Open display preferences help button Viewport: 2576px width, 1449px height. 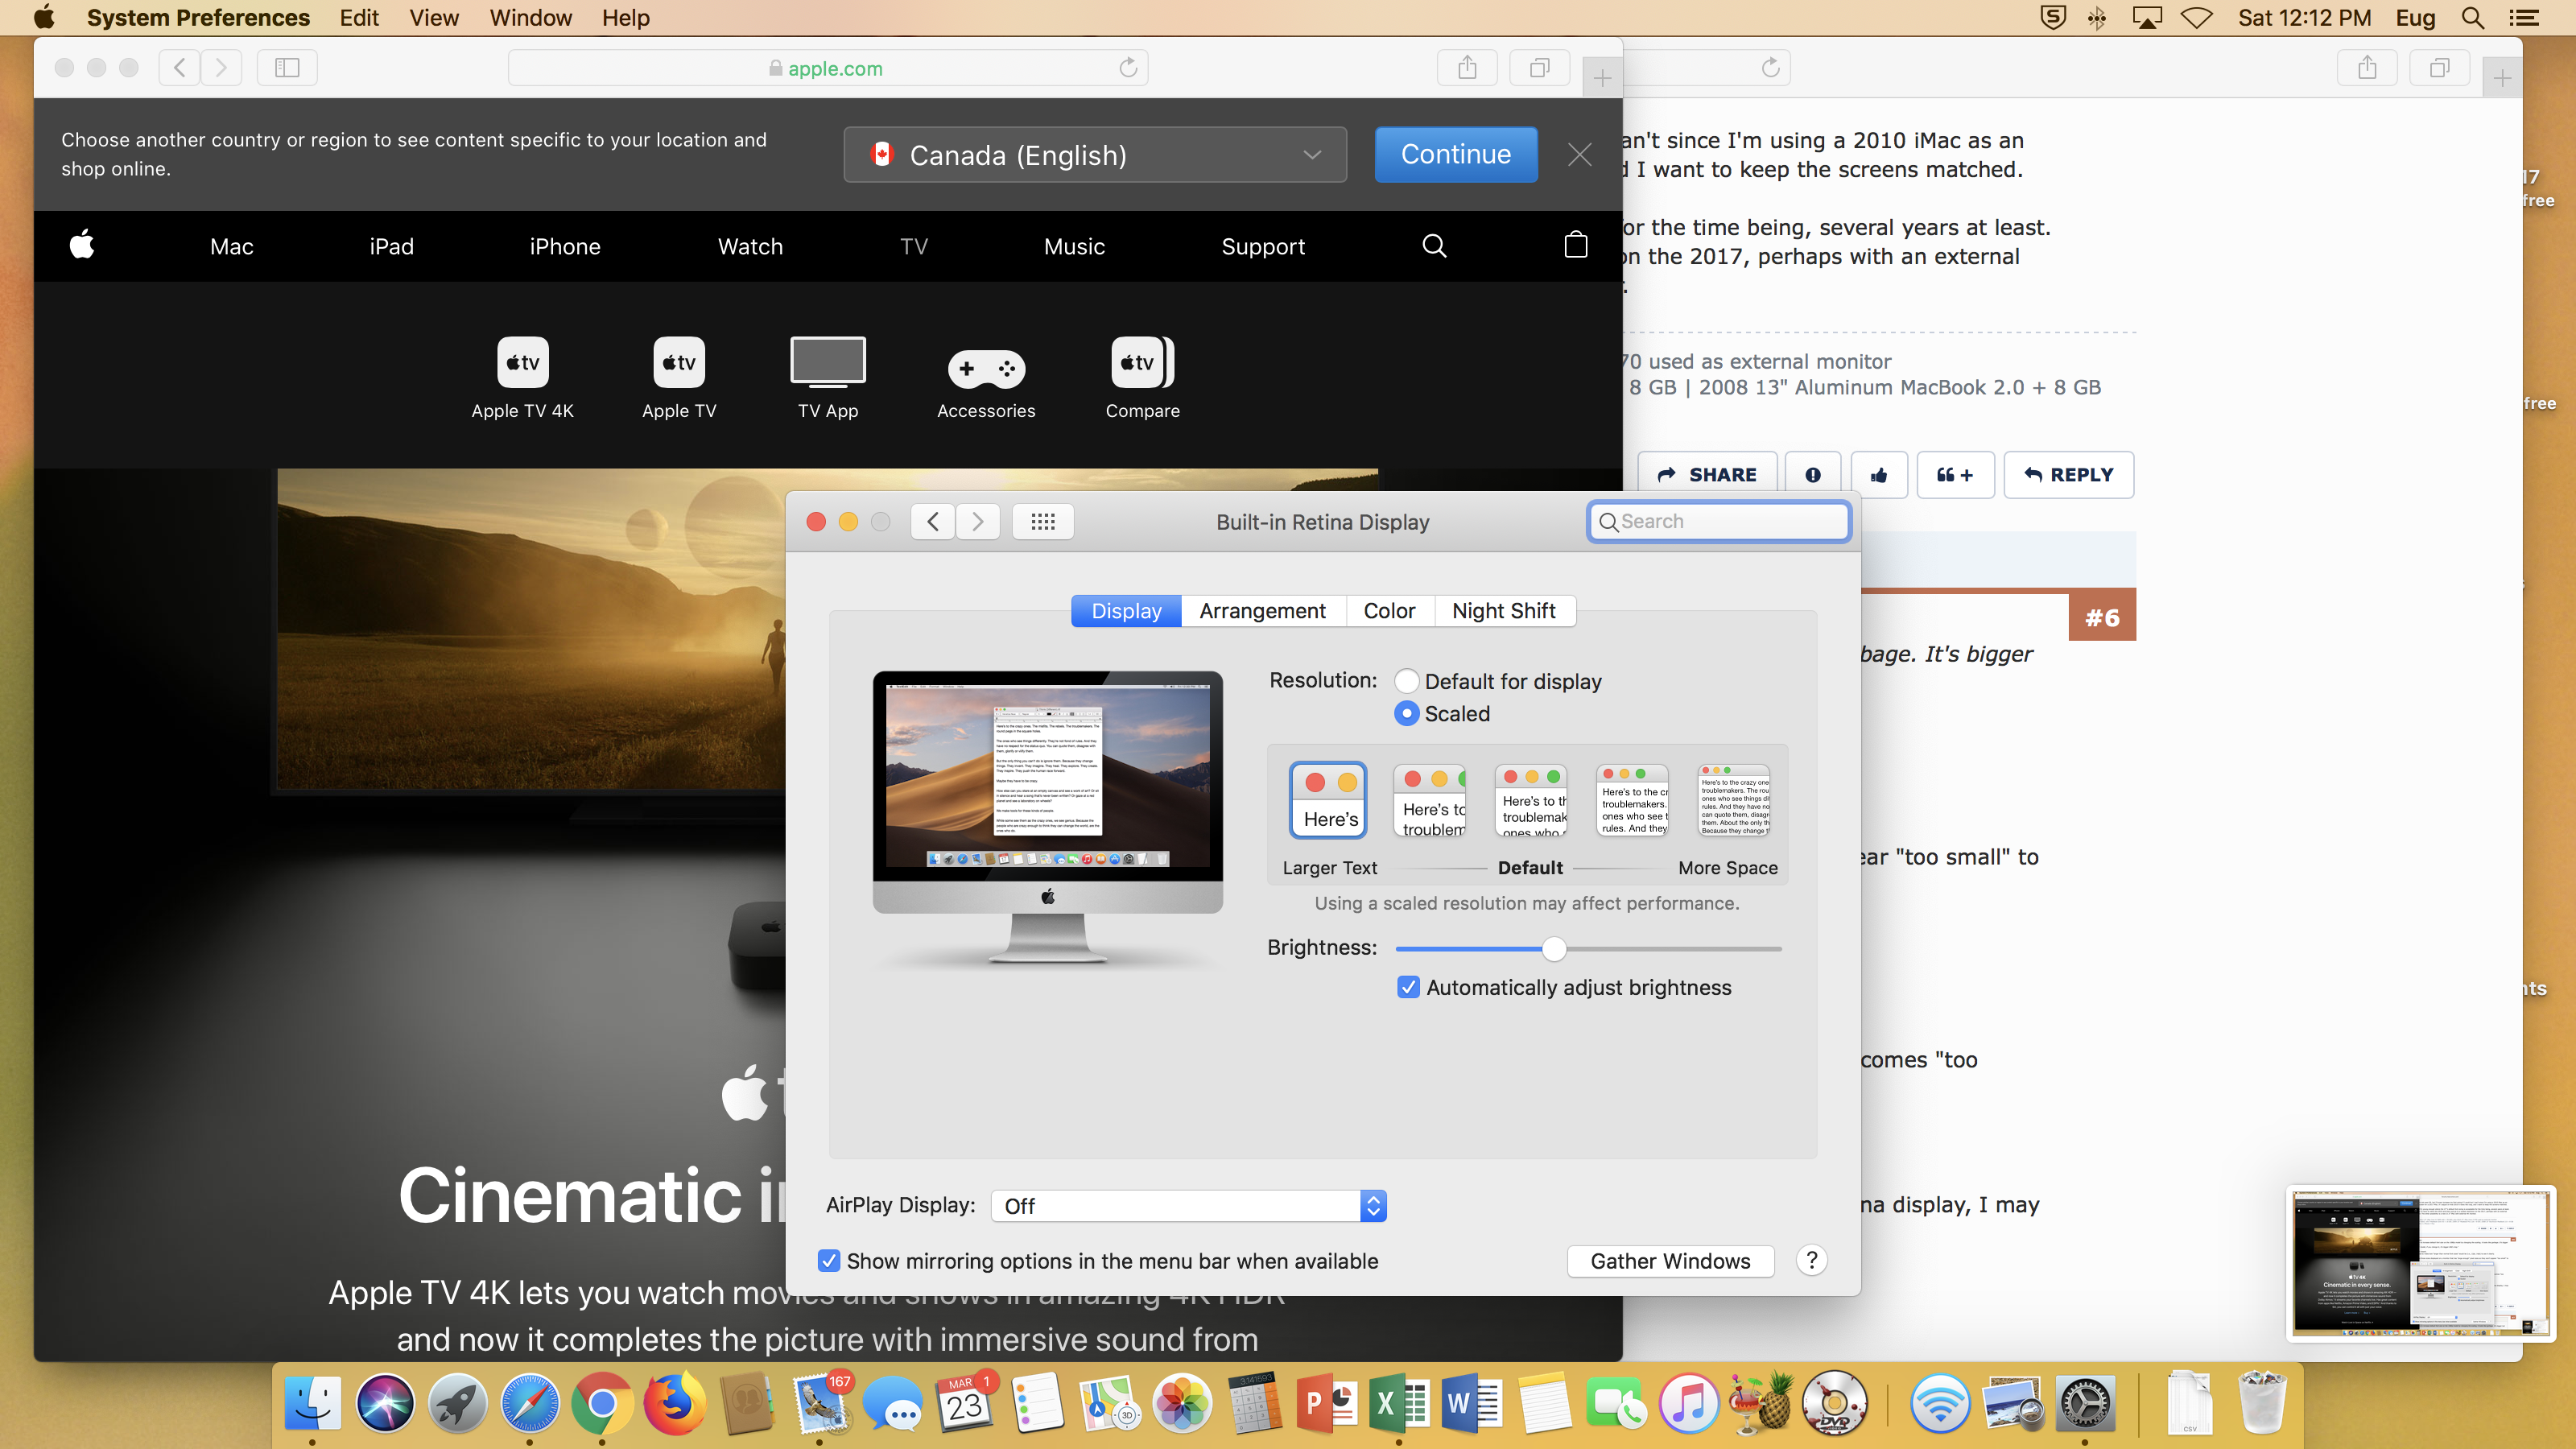click(1811, 1260)
